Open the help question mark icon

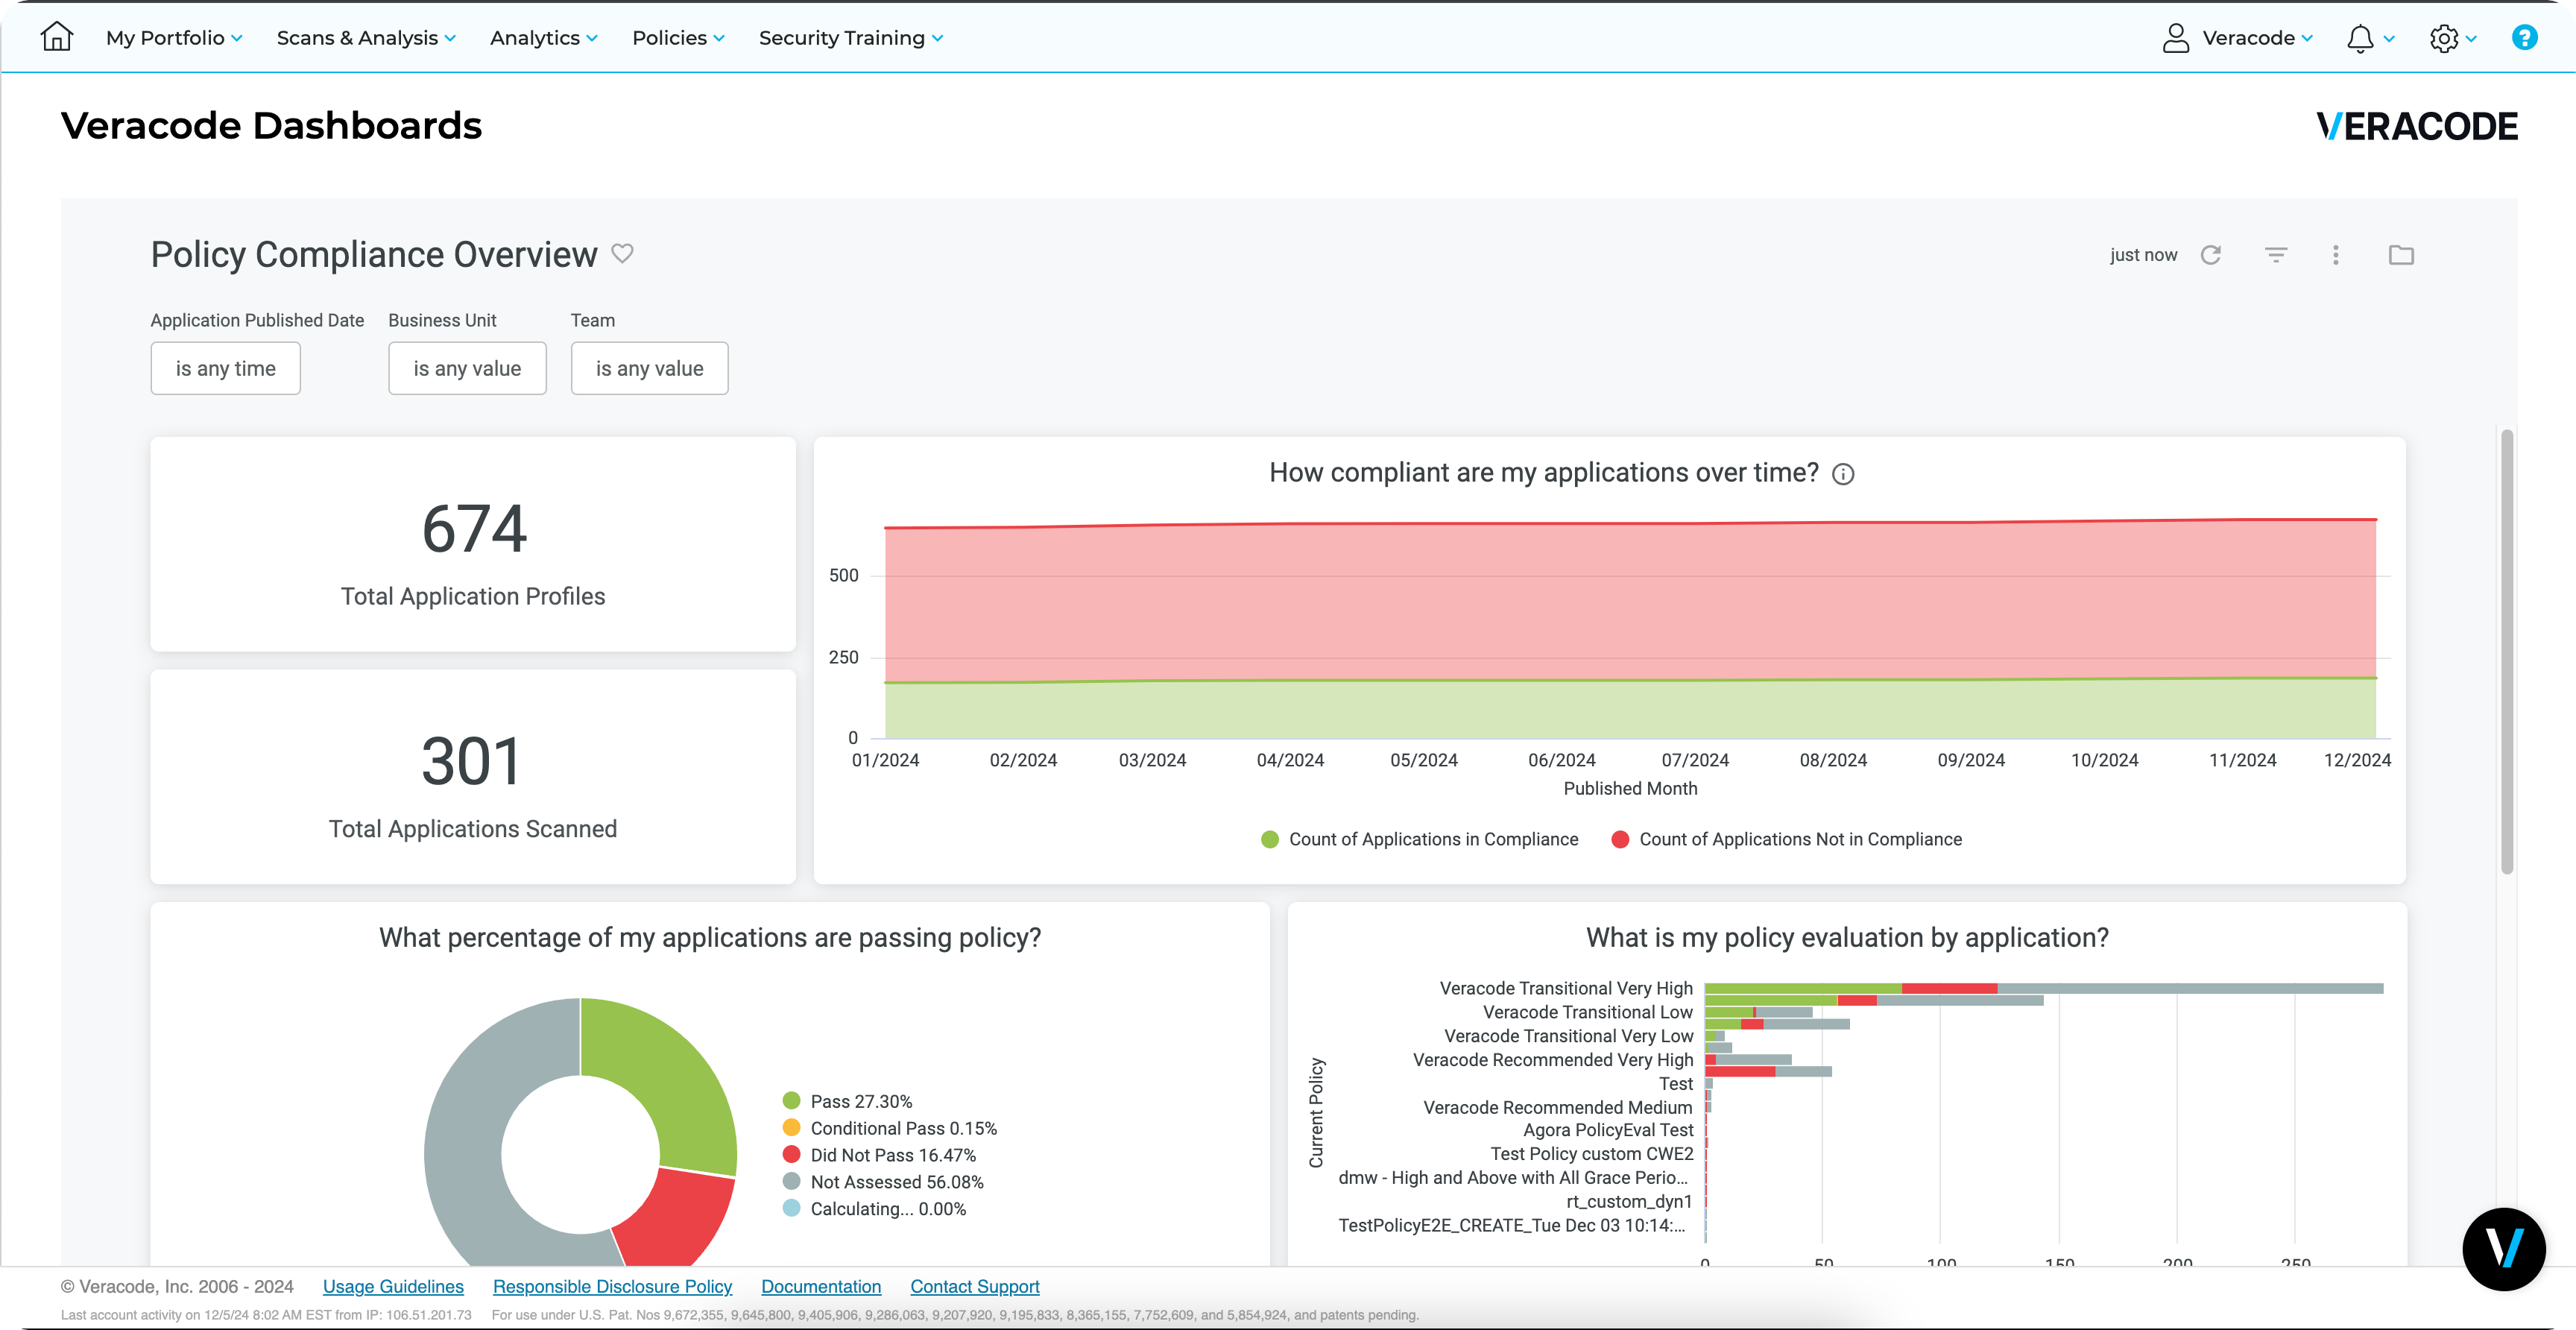pos(2524,37)
